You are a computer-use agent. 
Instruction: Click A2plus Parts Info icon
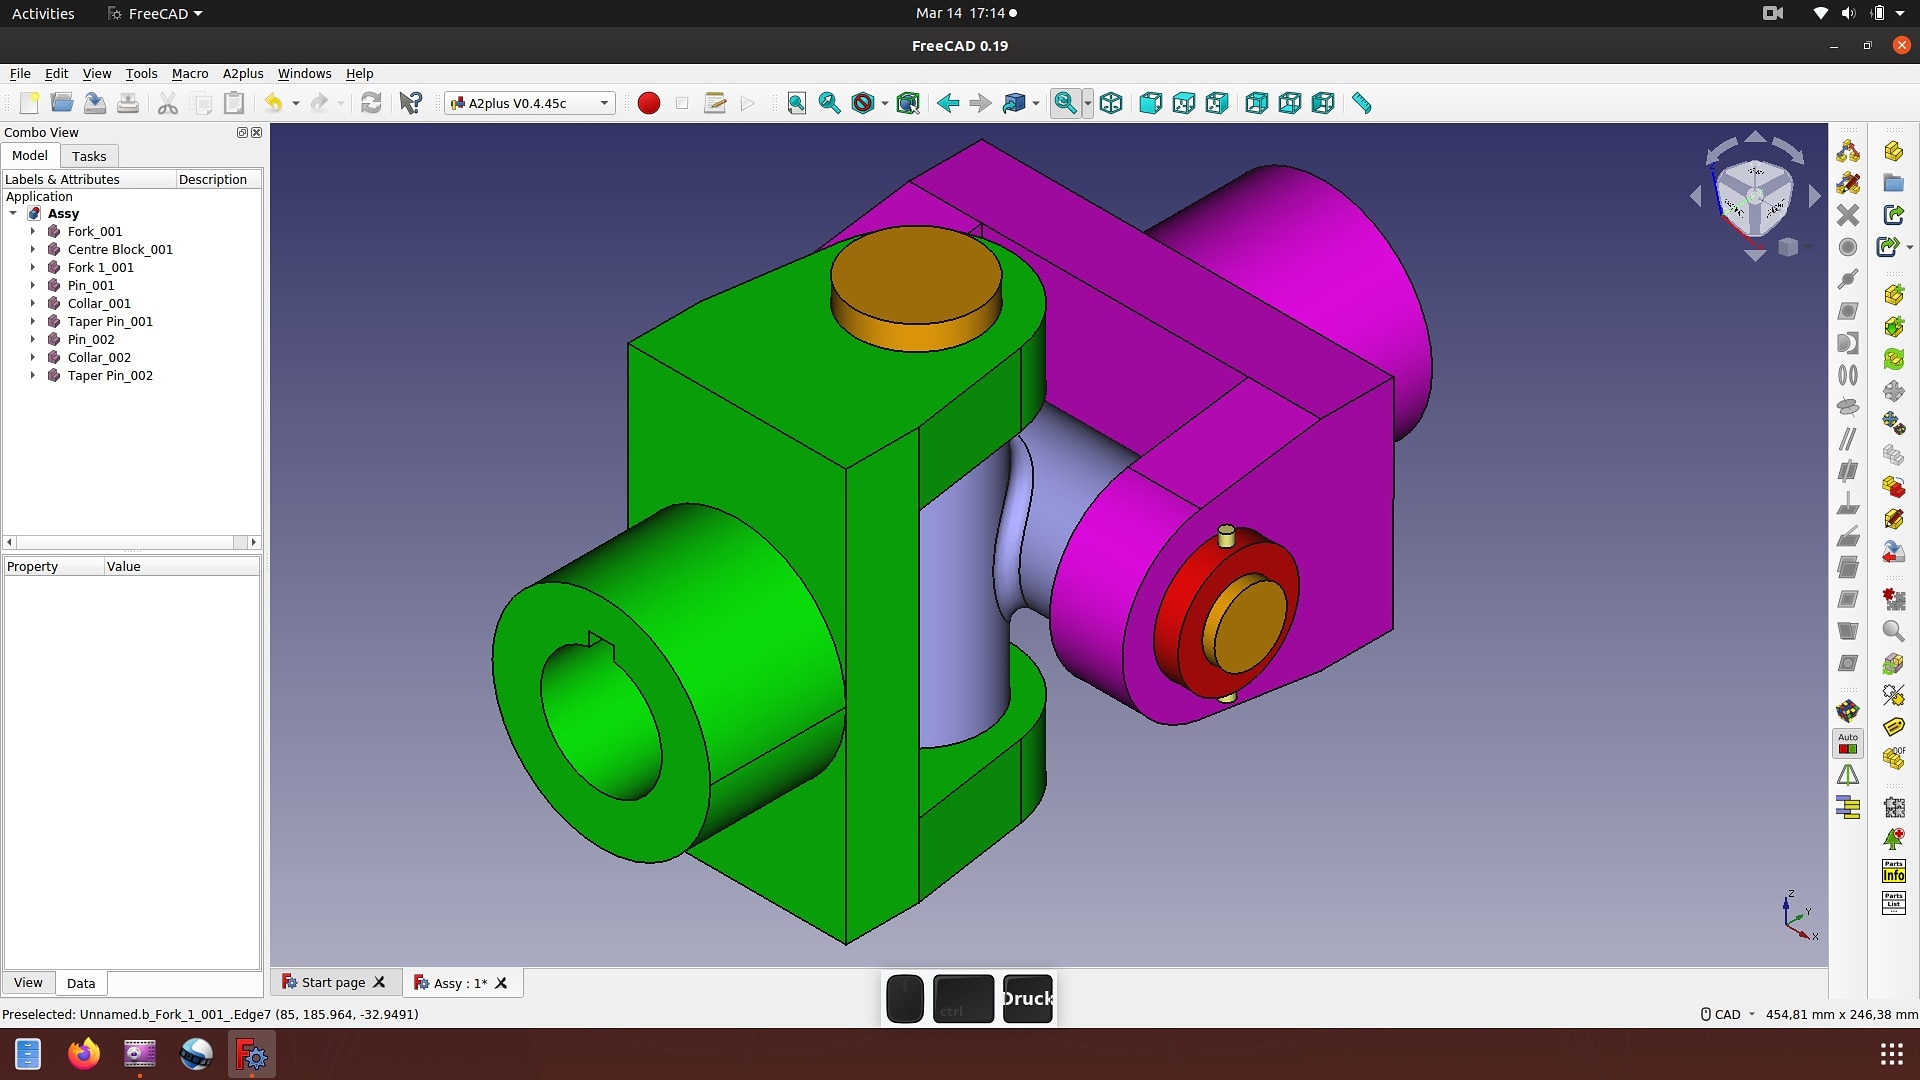(x=1893, y=871)
